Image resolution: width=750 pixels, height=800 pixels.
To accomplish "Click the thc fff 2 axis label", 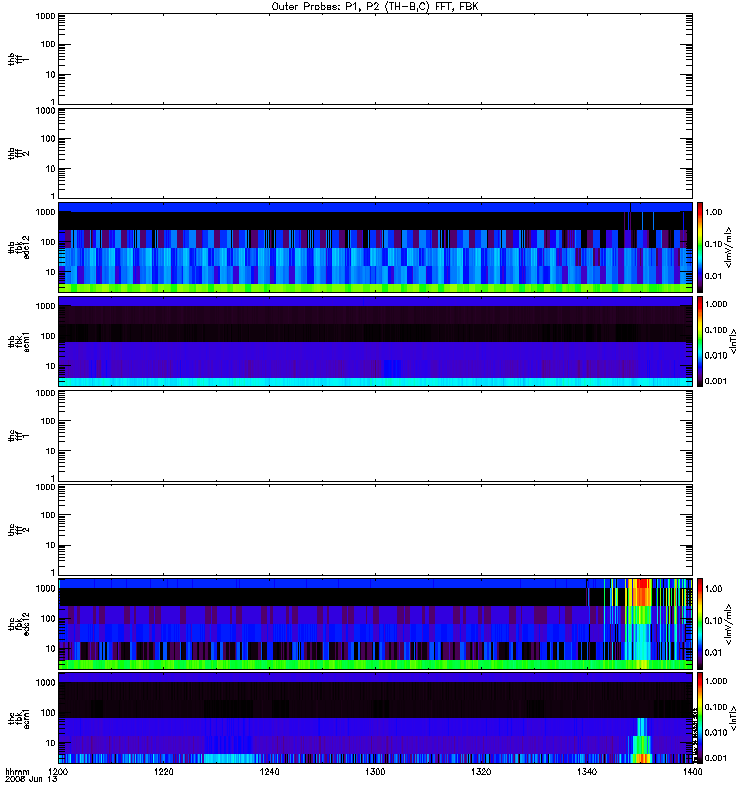I will click(18, 530).
